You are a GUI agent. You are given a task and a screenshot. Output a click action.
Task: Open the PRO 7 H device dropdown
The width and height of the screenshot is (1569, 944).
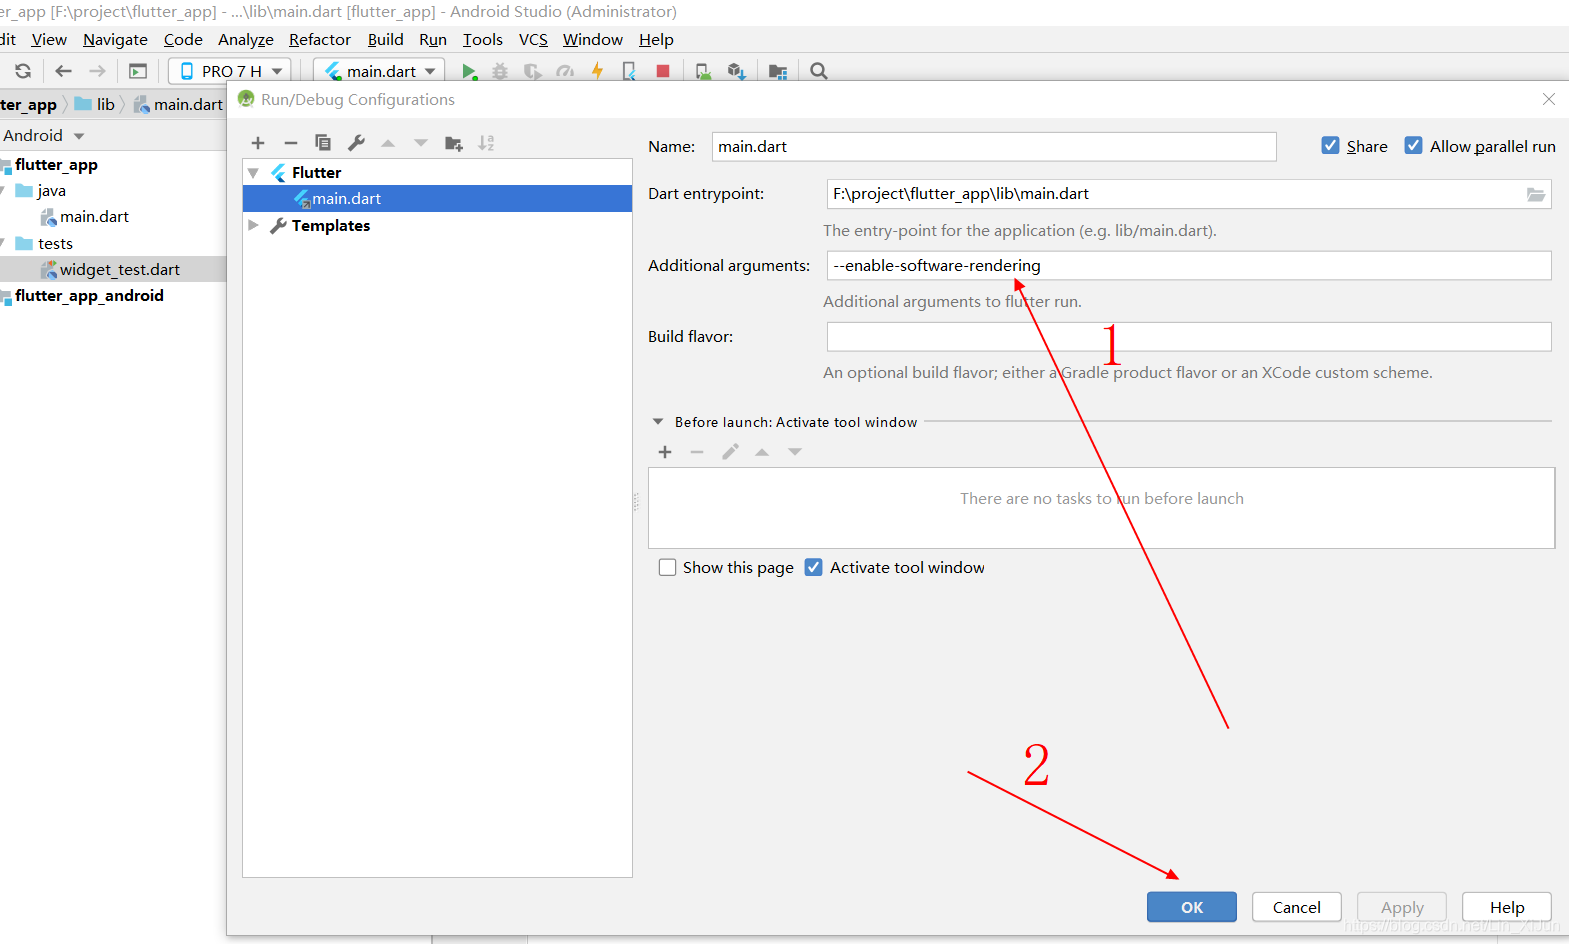[x=230, y=71]
